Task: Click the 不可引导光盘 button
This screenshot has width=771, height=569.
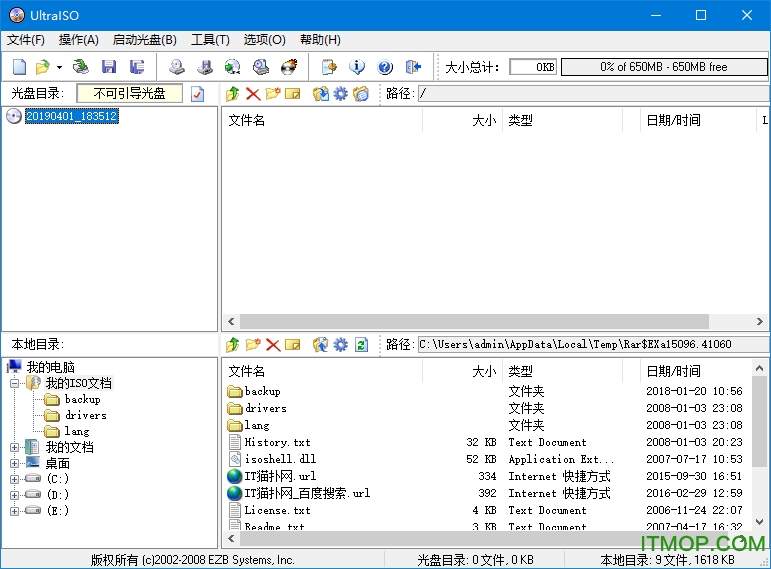Action: pyautogui.click(x=129, y=93)
